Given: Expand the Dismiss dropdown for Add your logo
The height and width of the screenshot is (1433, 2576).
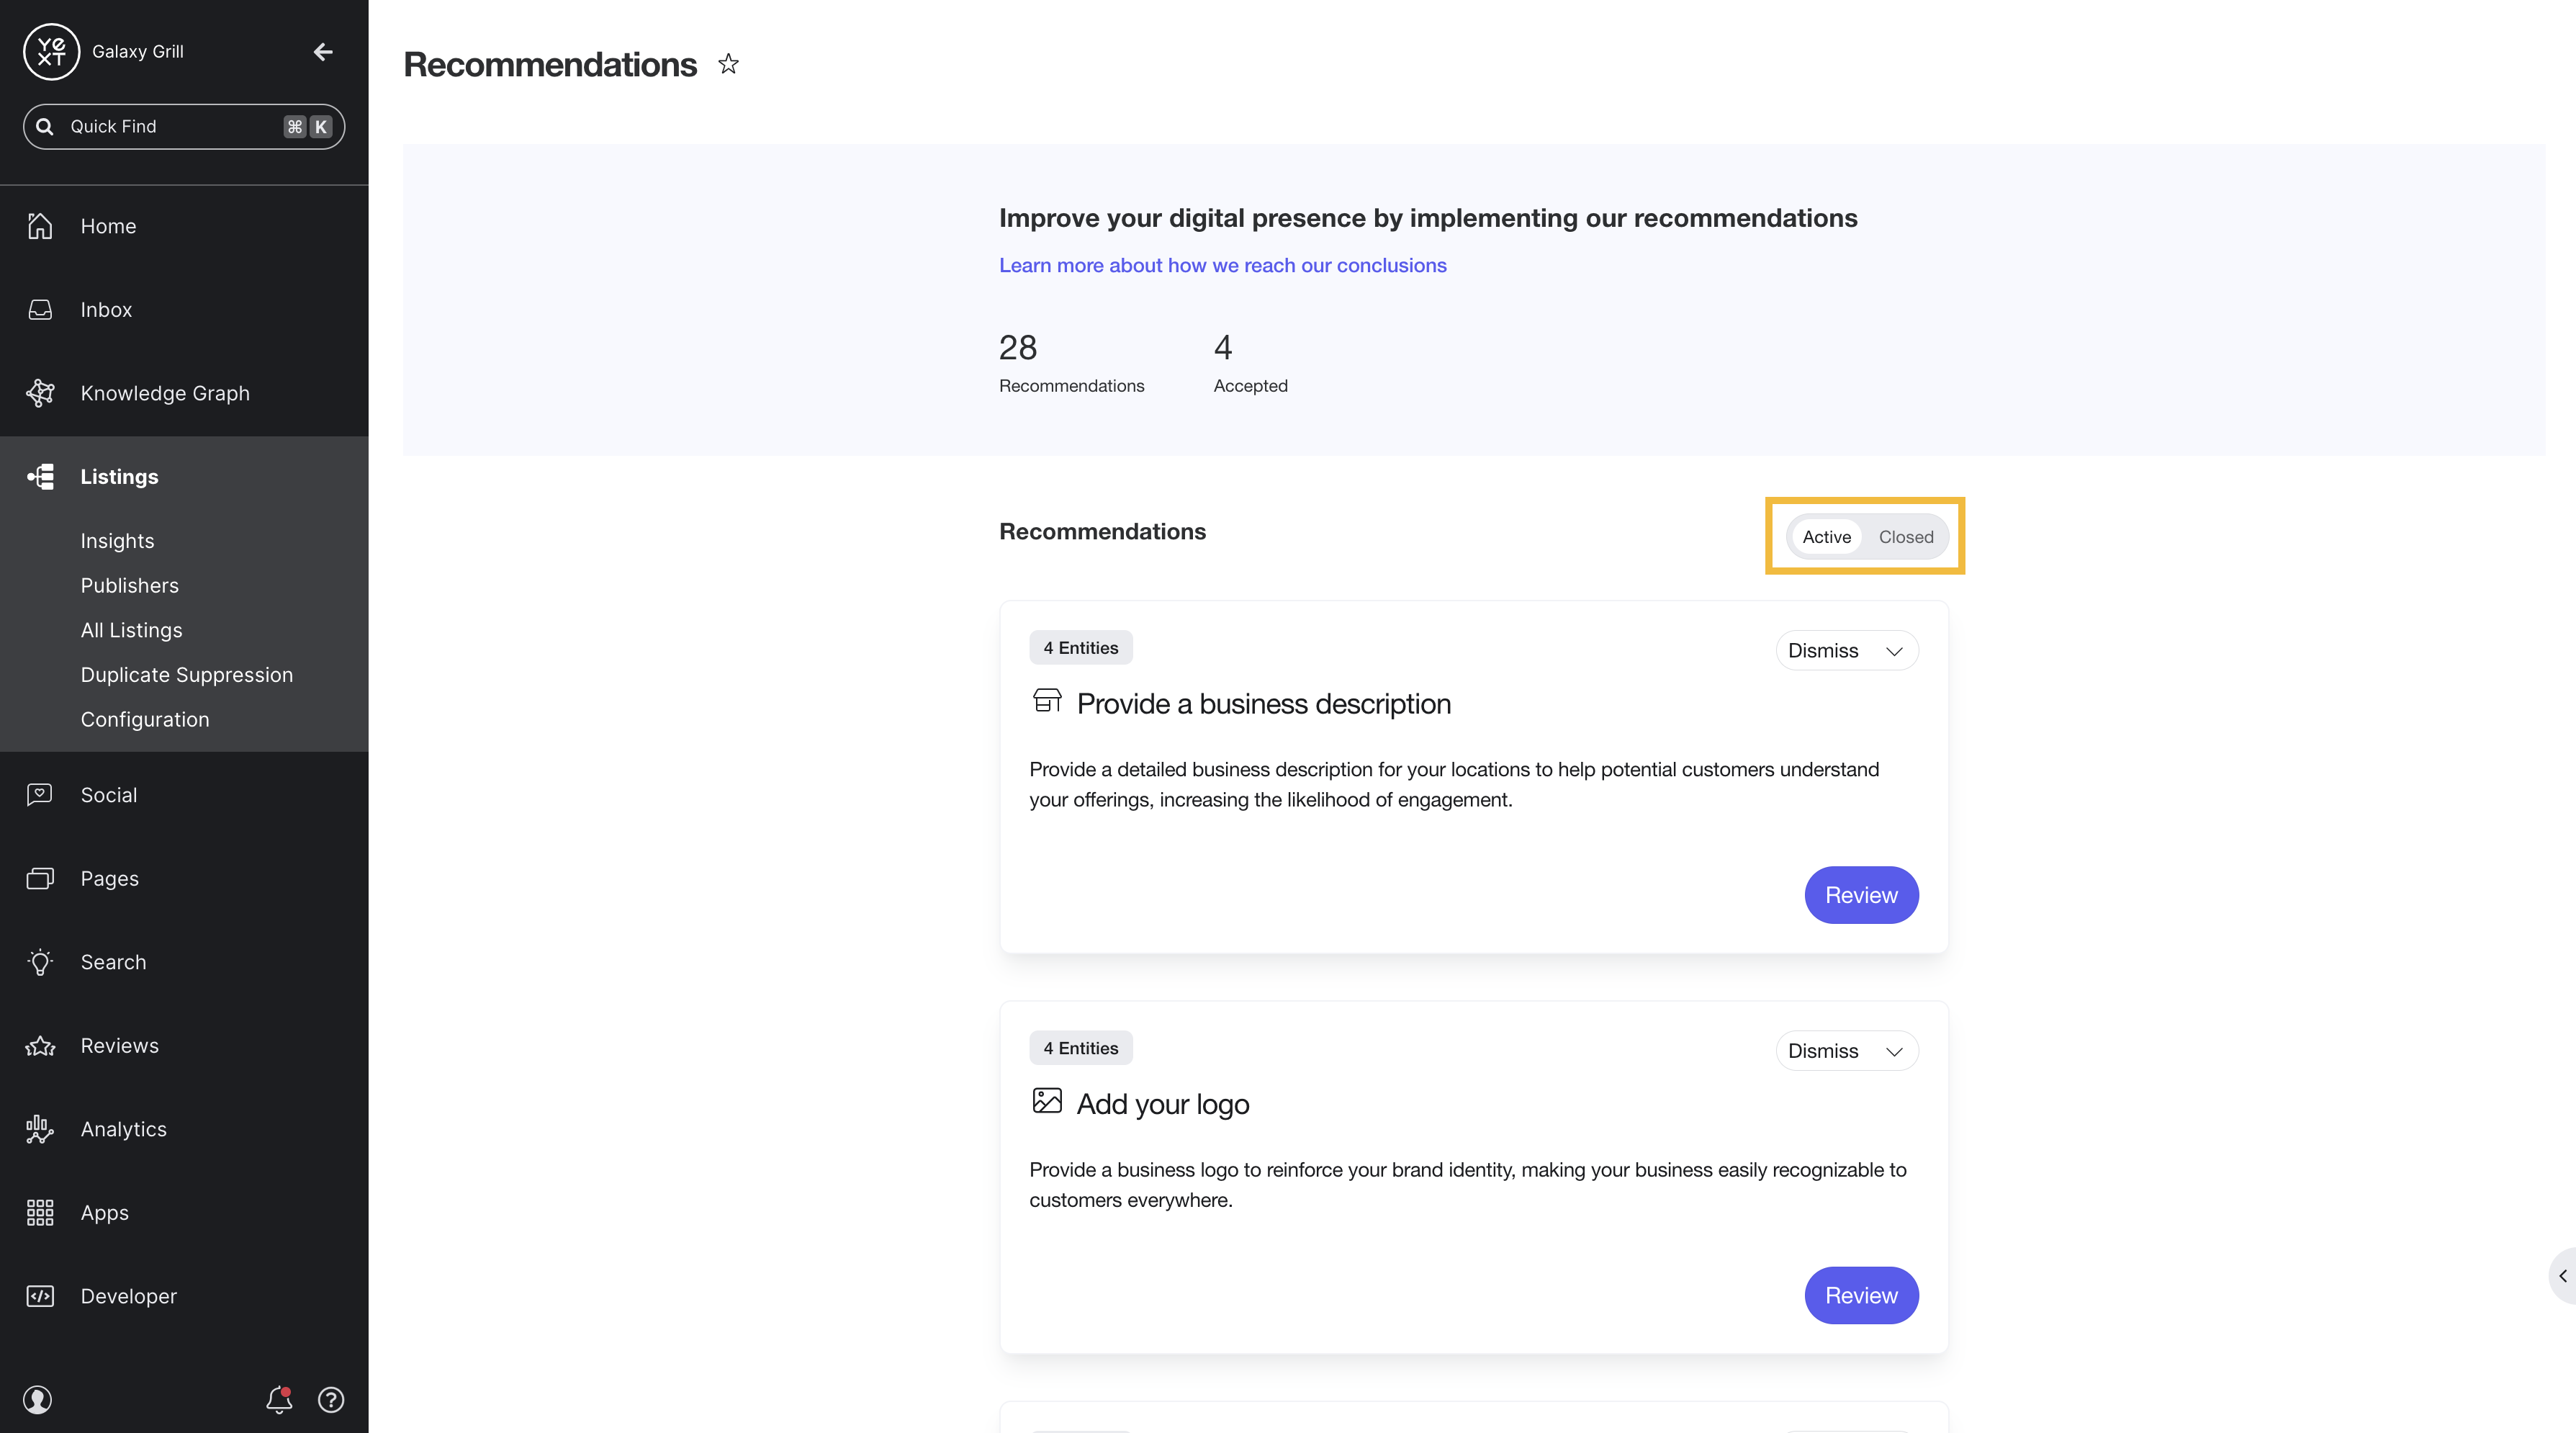Looking at the screenshot, I should (1846, 1051).
